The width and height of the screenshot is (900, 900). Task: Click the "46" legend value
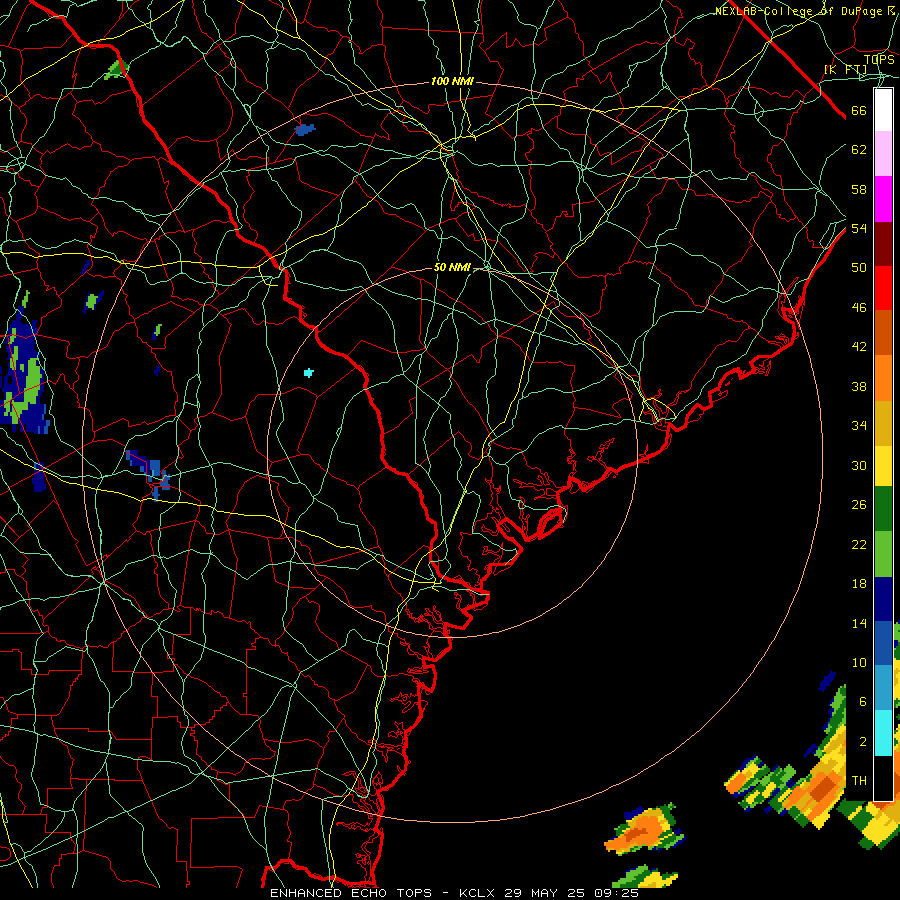(x=859, y=308)
